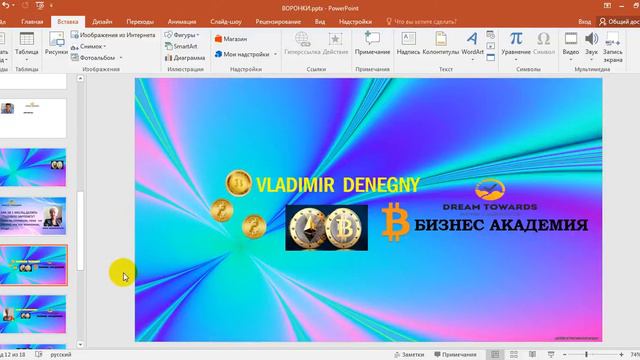Open the Вид tab
Screen dimensions: 640x360
(320, 22)
